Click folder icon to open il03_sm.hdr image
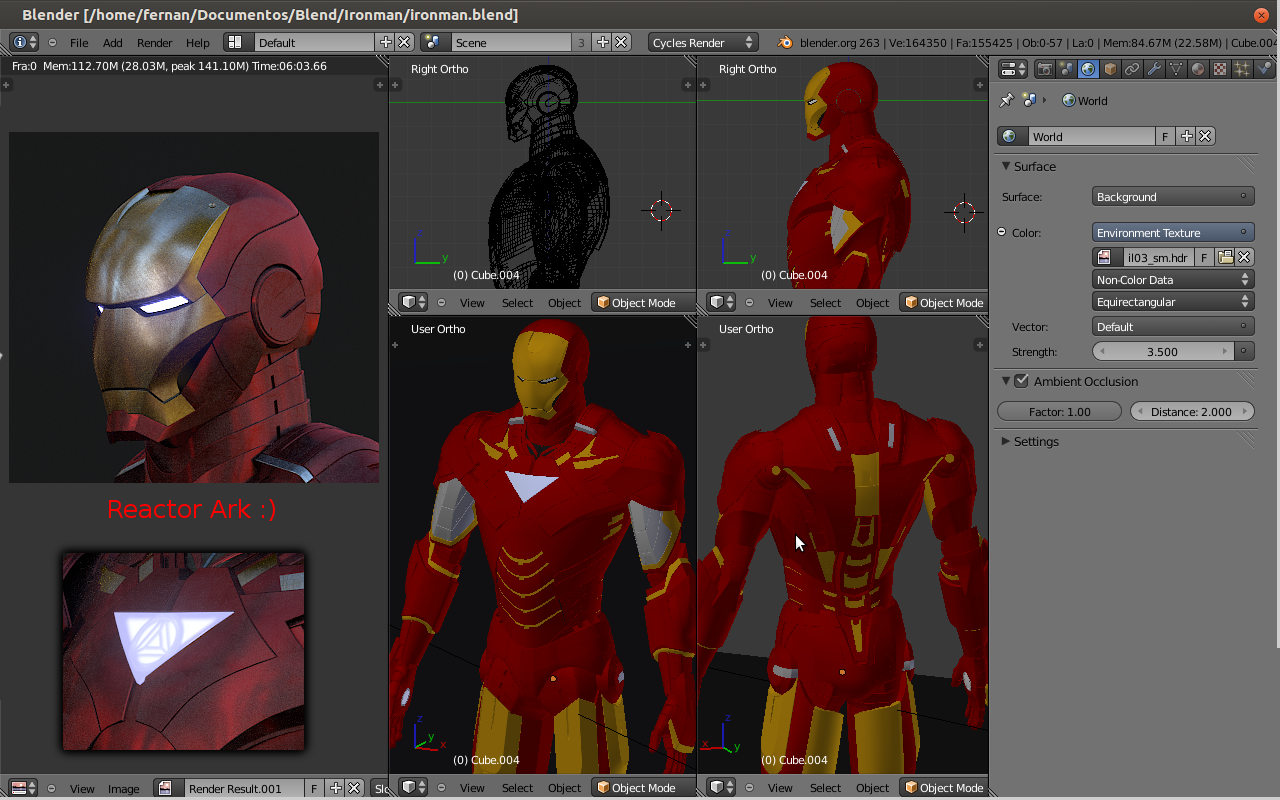 click(x=1225, y=257)
